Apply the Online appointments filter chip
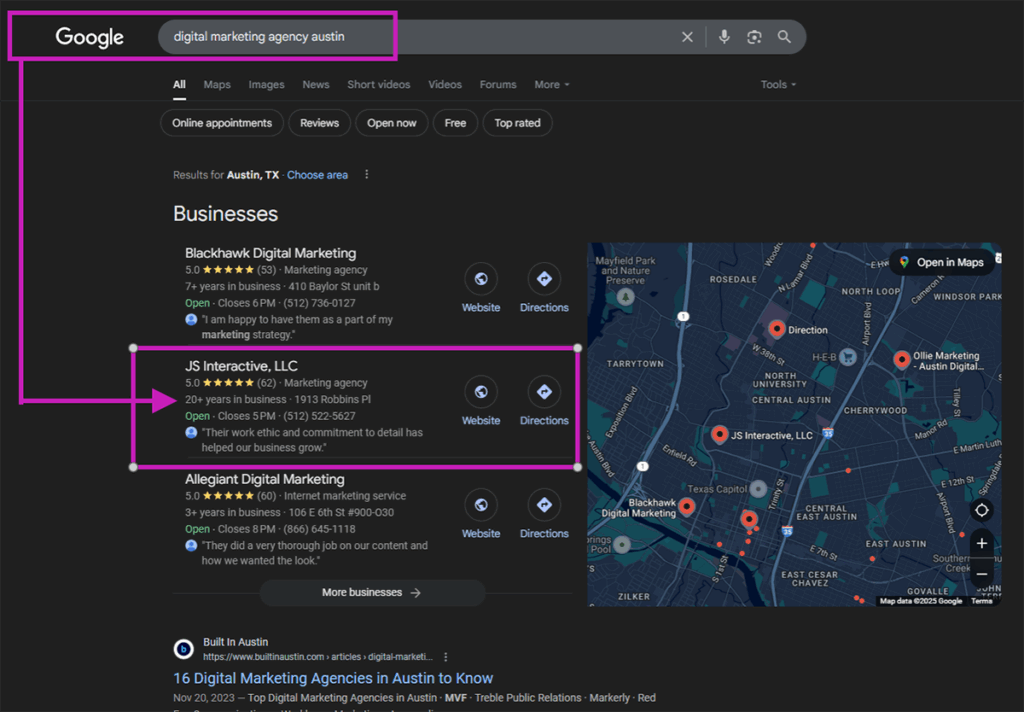Viewport: 1024px width, 712px height. (x=222, y=123)
